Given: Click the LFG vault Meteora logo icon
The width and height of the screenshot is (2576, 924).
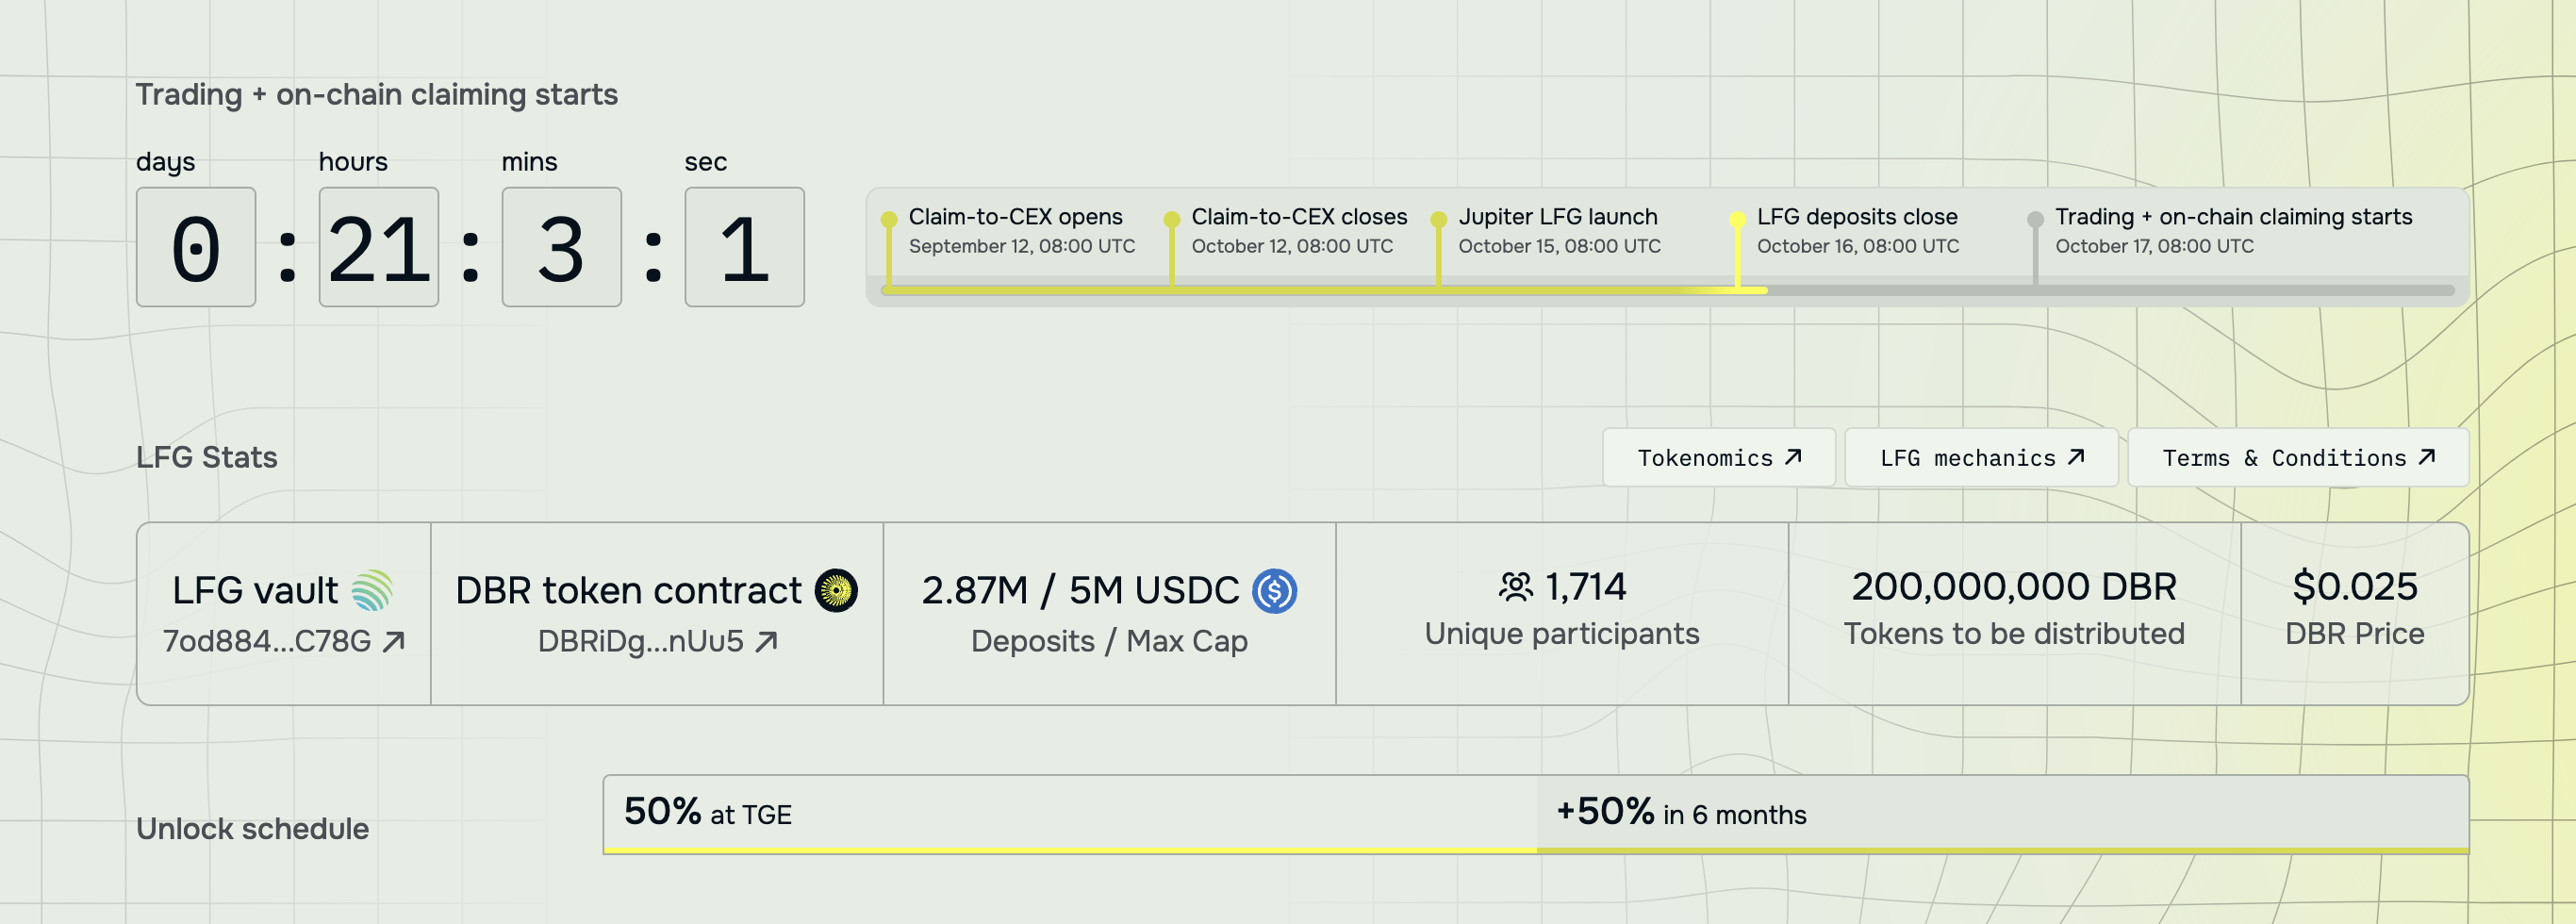Looking at the screenshot, I should coord(372,590).
